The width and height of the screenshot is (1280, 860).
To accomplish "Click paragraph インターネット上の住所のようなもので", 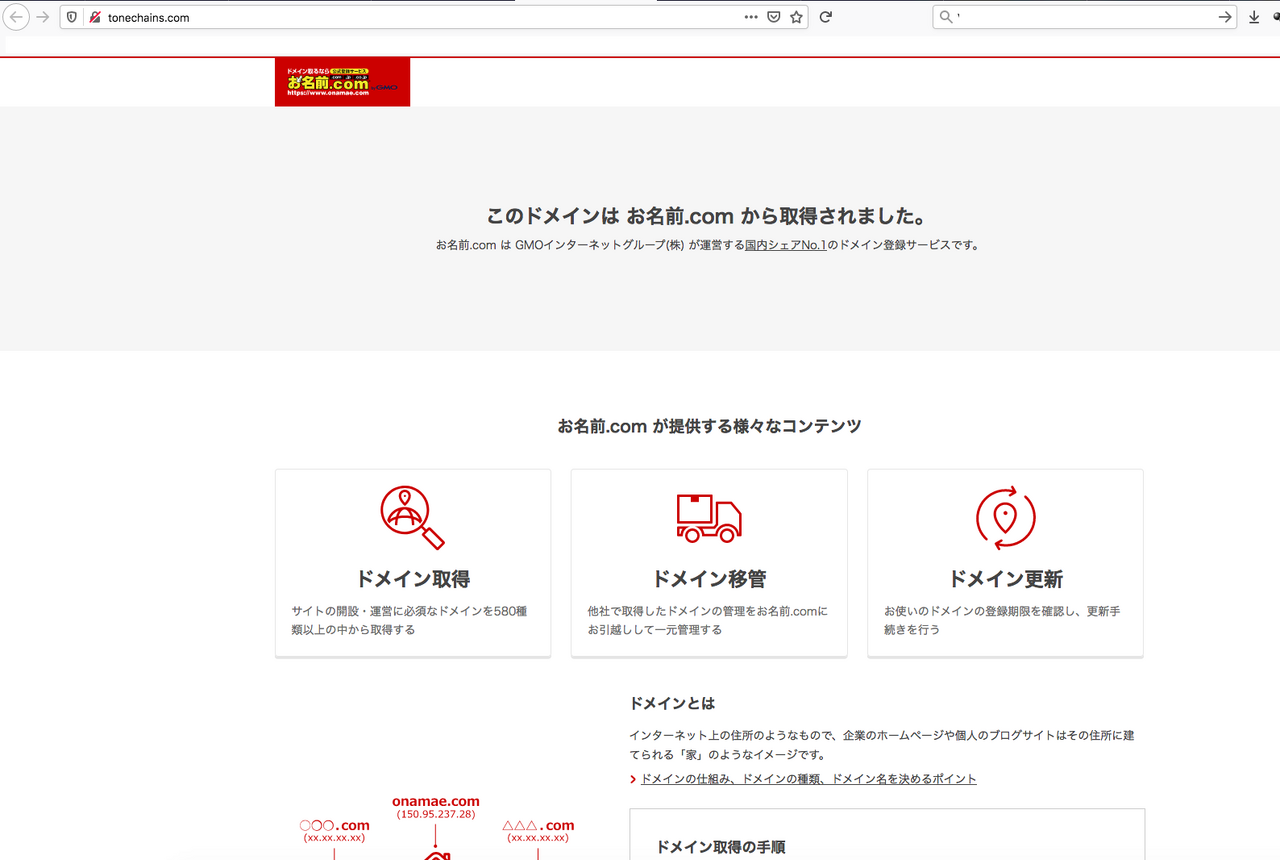I will coord(882,745).
